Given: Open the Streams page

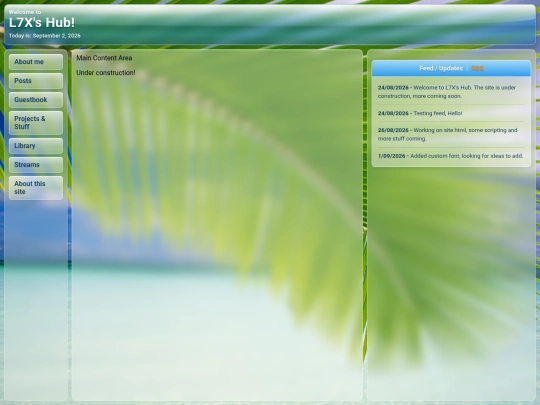Looking at the screenshot, I should pyautogui.click(x=36, y=165).
